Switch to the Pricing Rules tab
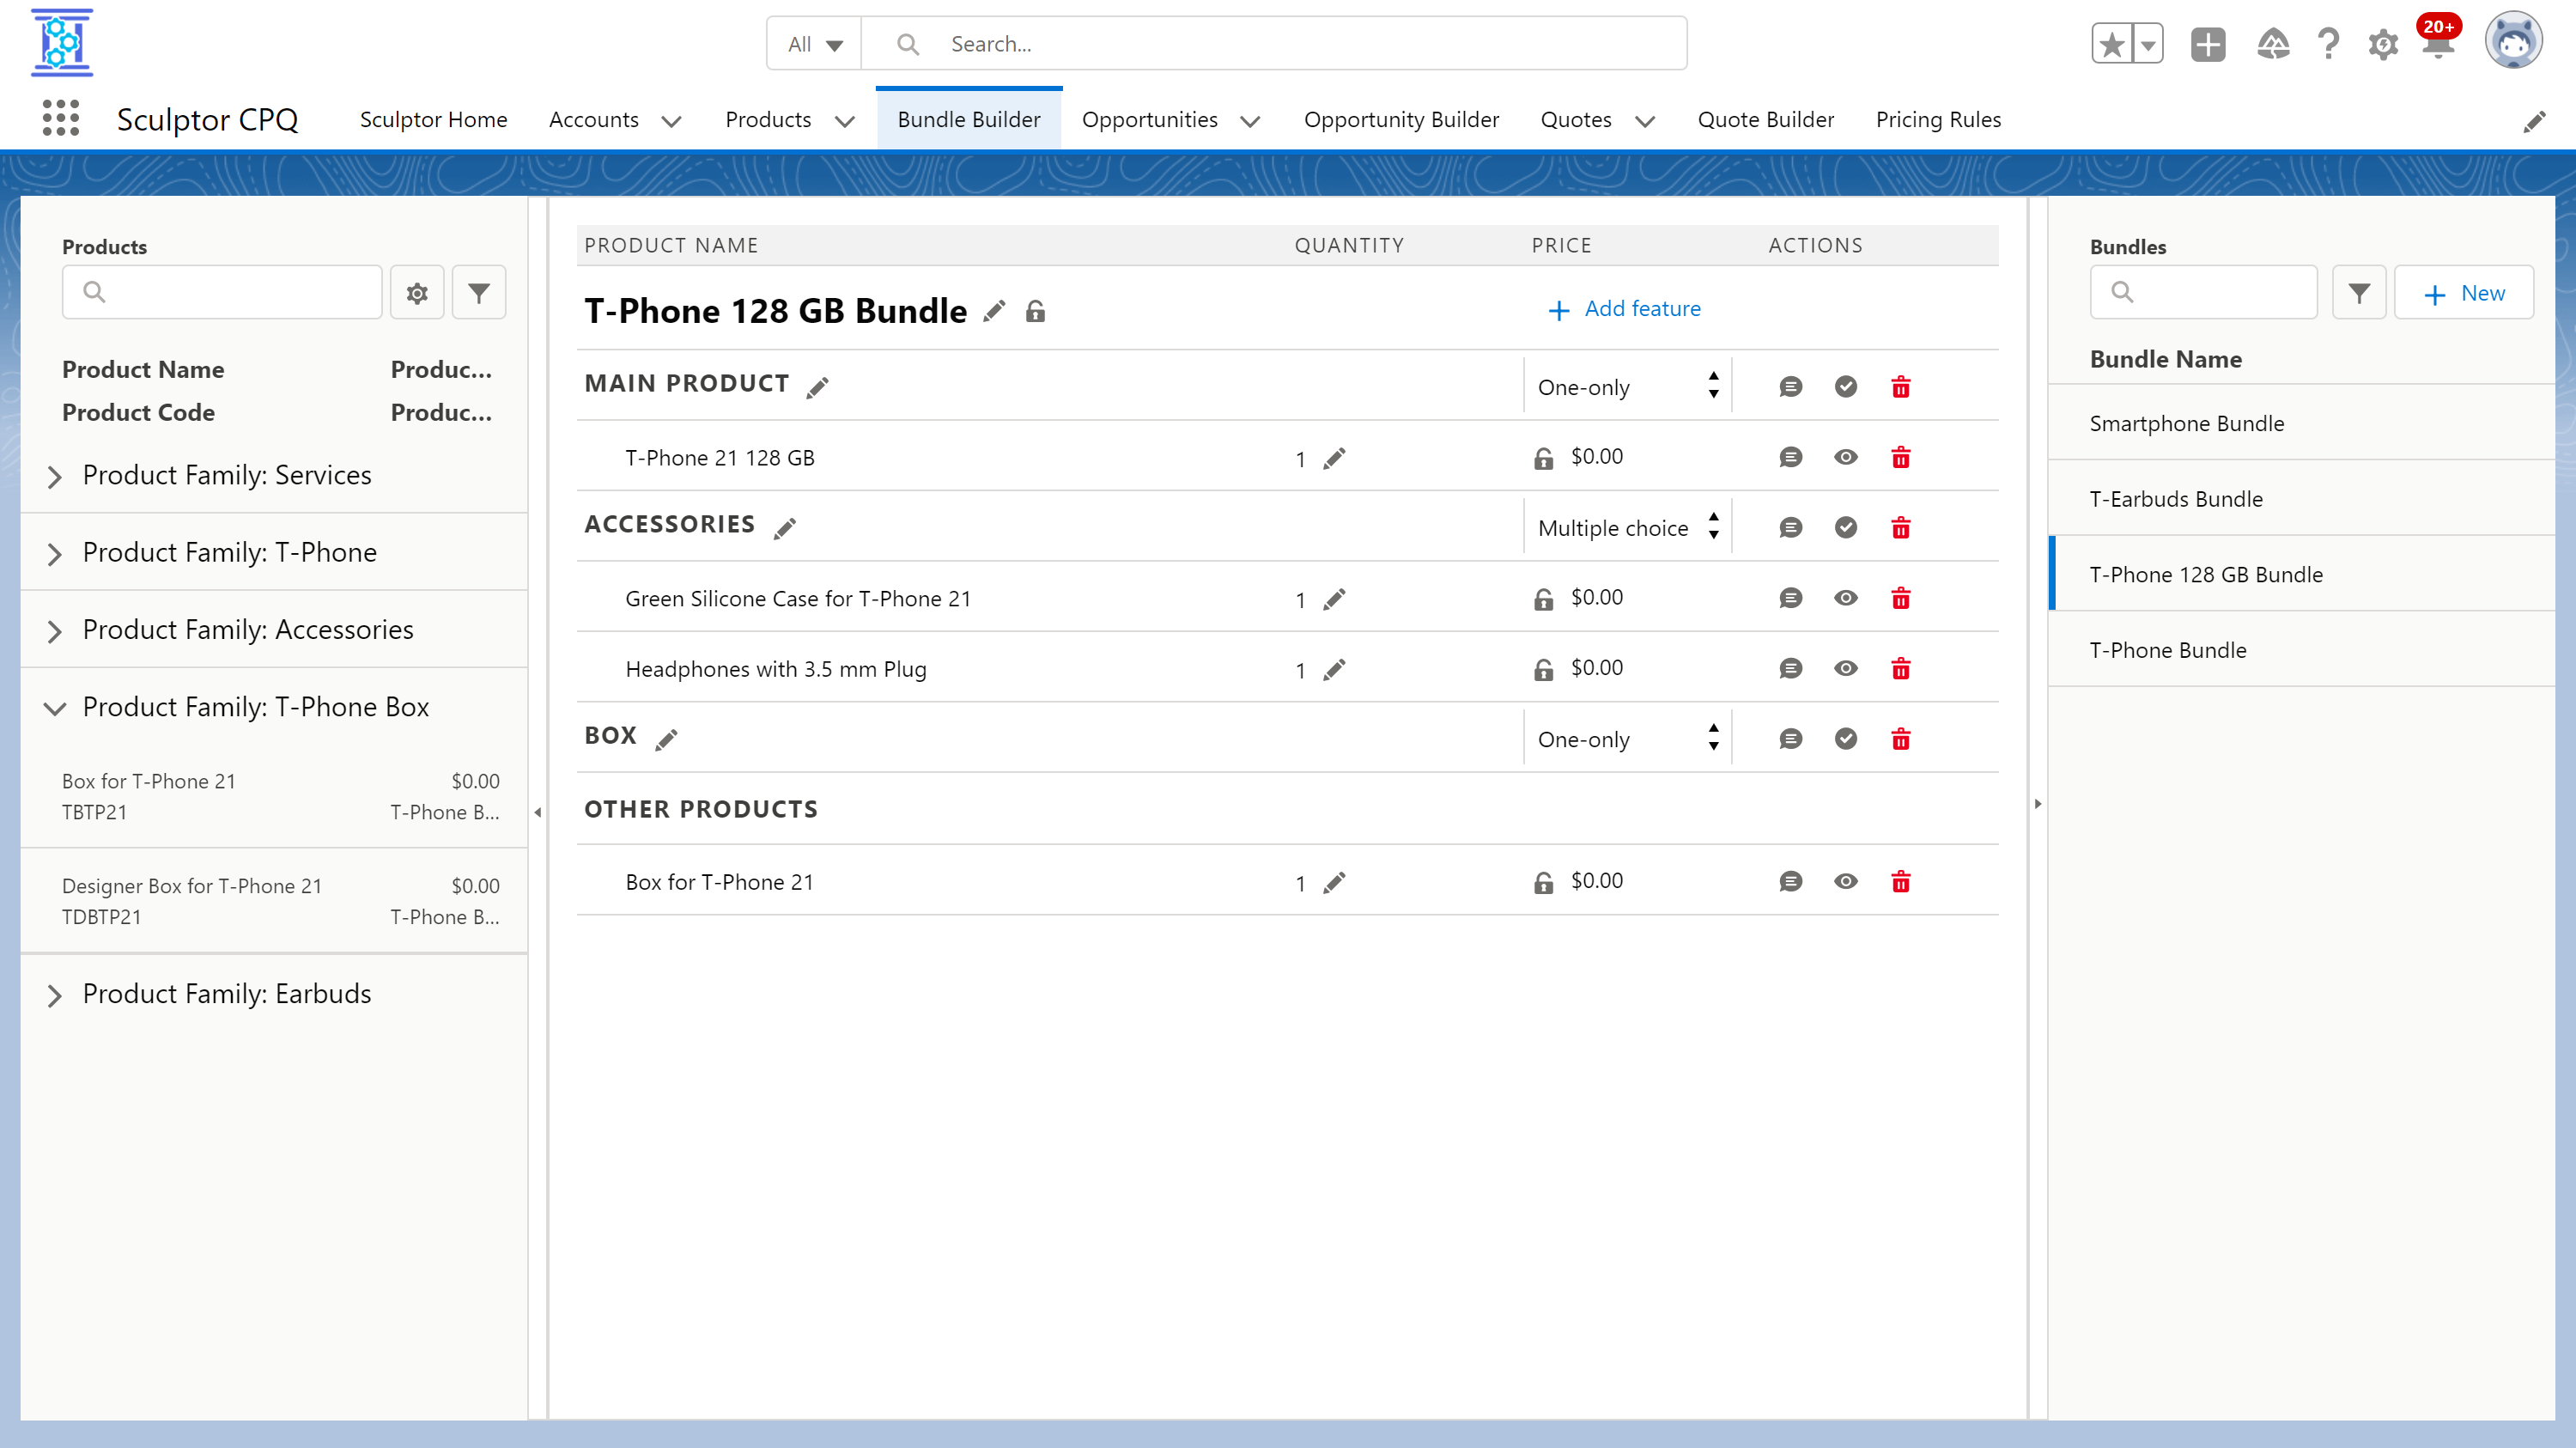This screenshot has width=2576, height=1448. click(x=1938, y=119)
